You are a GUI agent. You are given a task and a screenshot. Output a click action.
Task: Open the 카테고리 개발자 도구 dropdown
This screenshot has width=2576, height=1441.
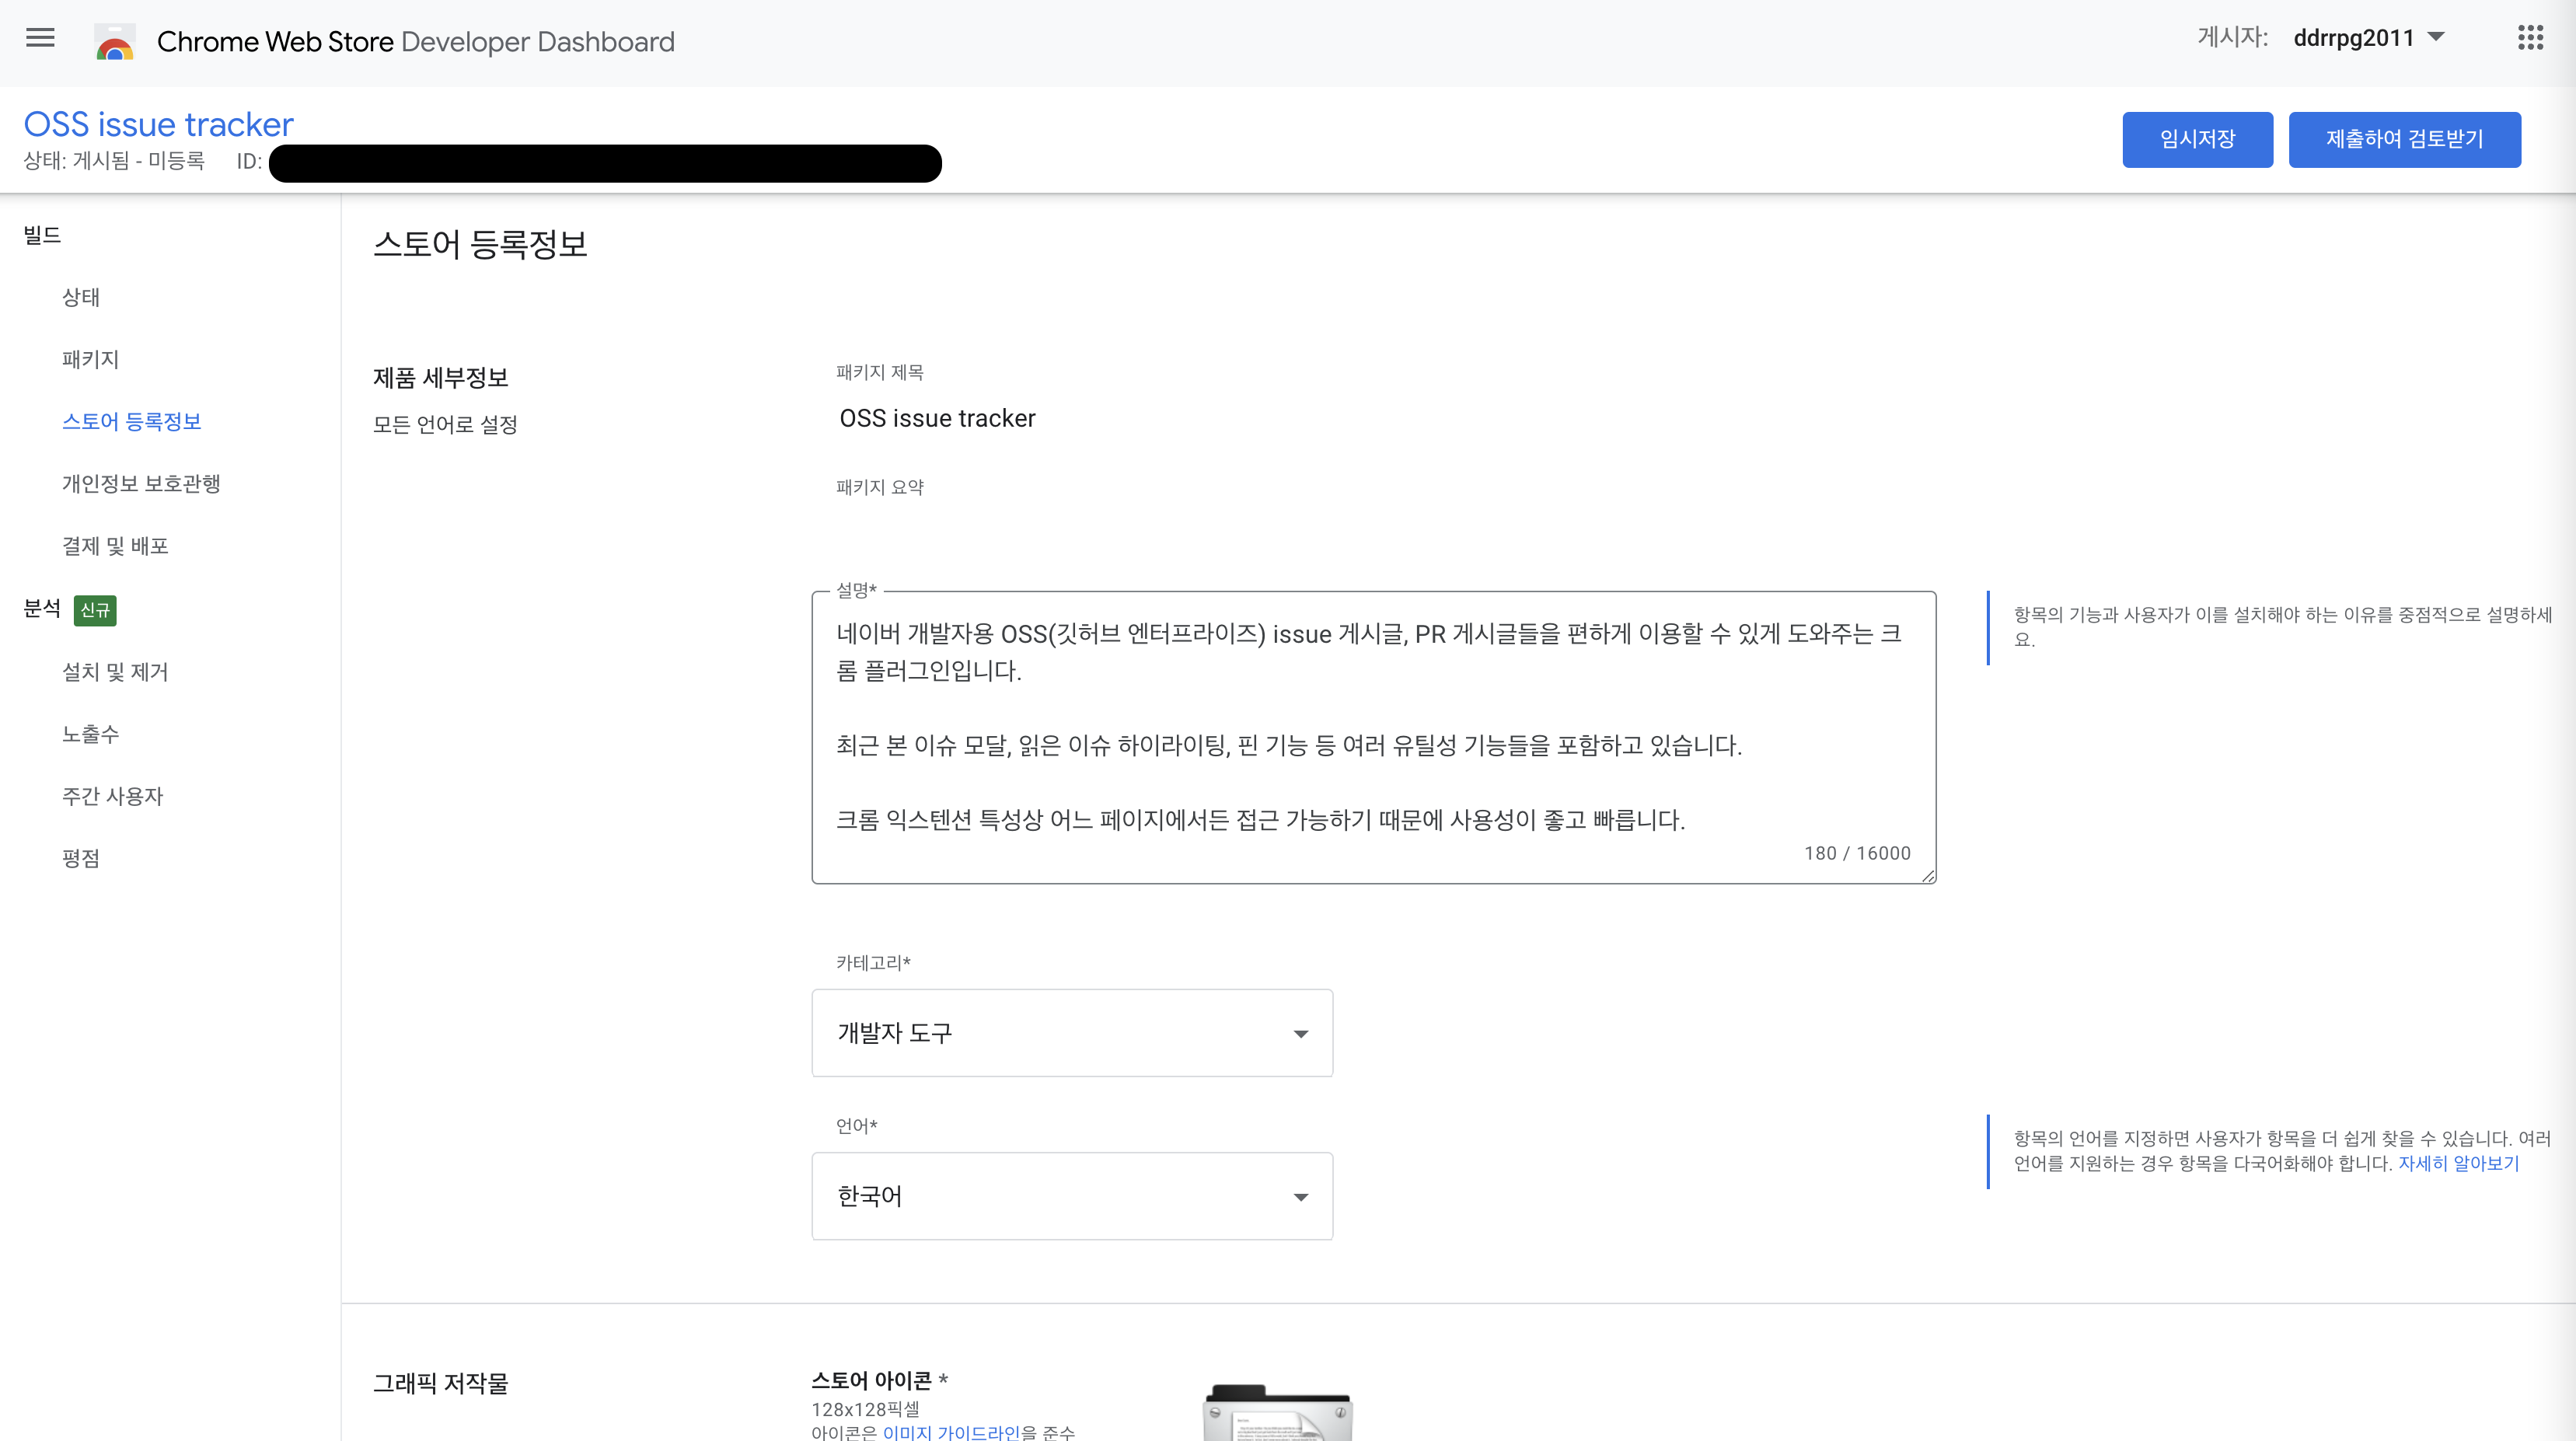click(x=1072, y=1033)
